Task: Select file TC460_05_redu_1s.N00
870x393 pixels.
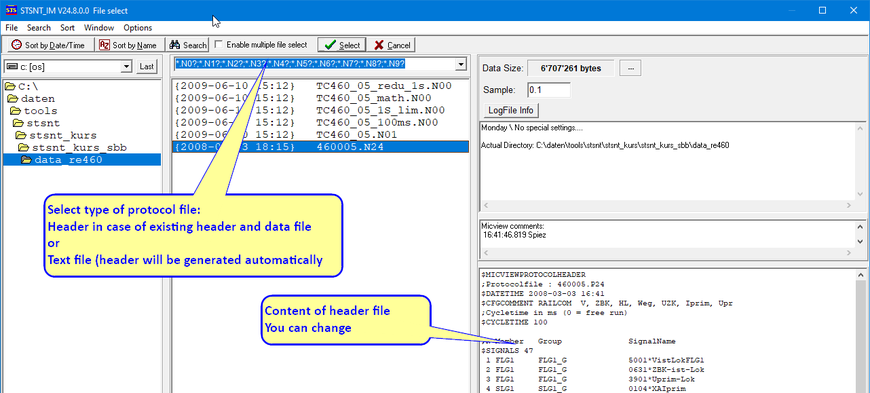Action: tap(321, 86)
